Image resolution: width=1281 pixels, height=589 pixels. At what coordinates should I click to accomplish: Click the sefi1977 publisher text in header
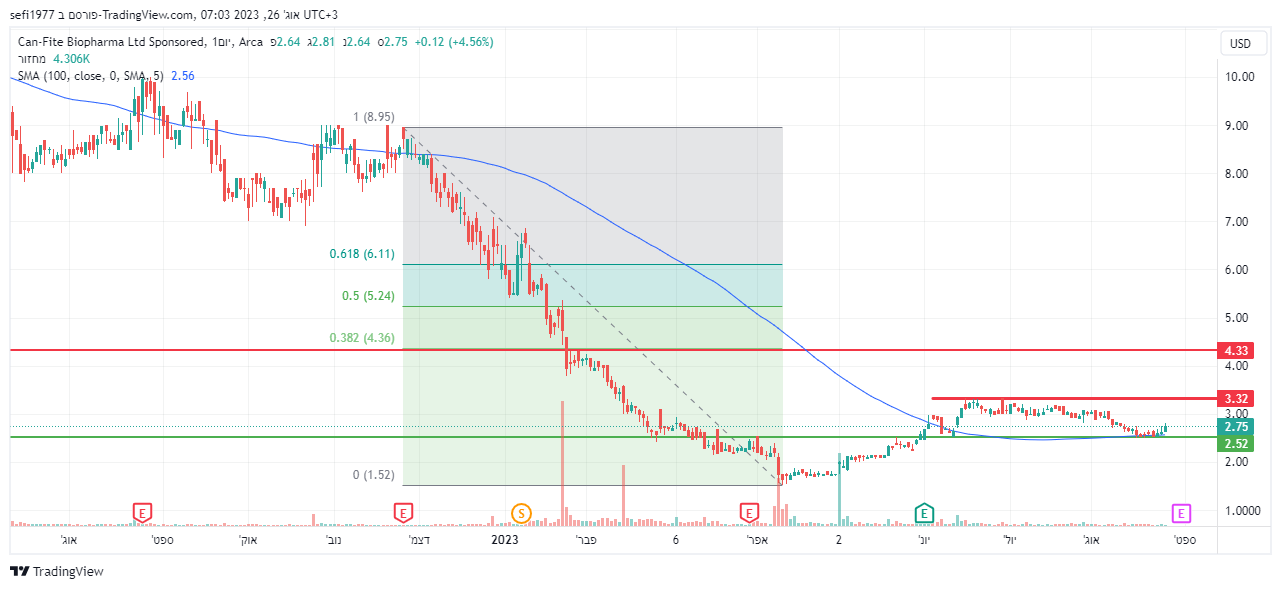click(x=32, y=14)
